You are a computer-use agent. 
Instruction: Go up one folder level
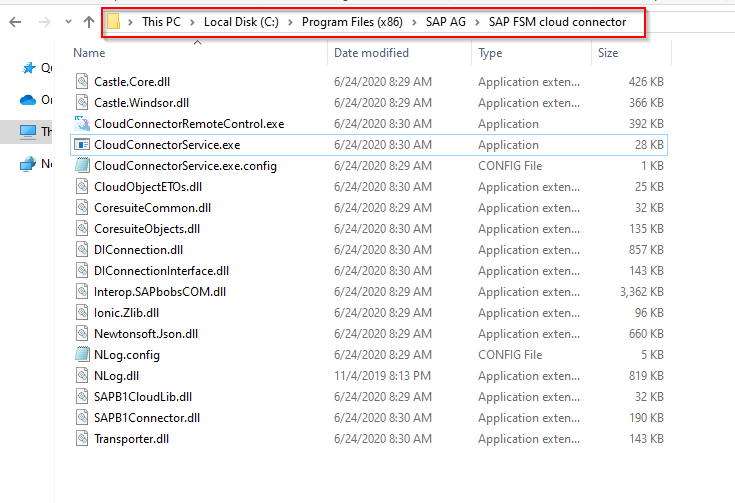point(89,22)
